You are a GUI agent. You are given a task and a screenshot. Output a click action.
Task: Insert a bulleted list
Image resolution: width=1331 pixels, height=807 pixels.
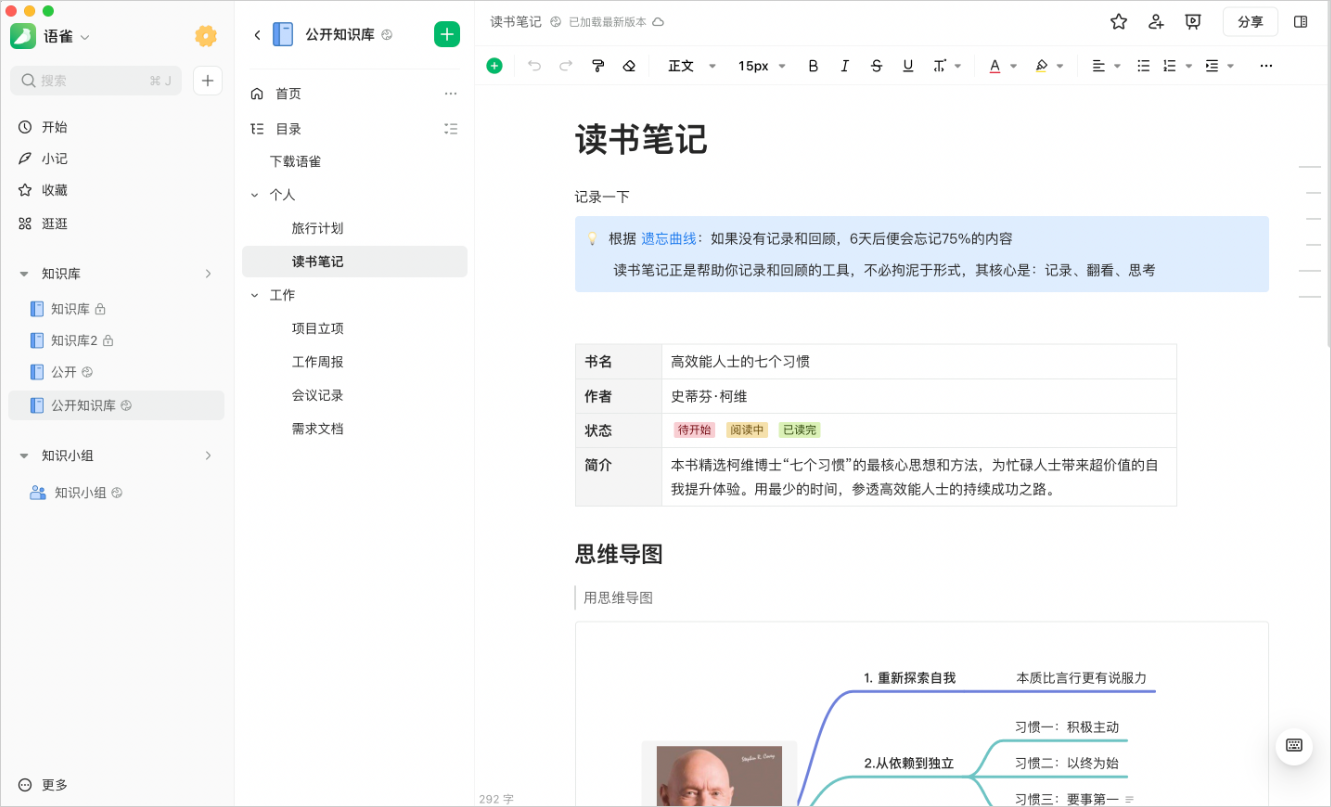1143,66
